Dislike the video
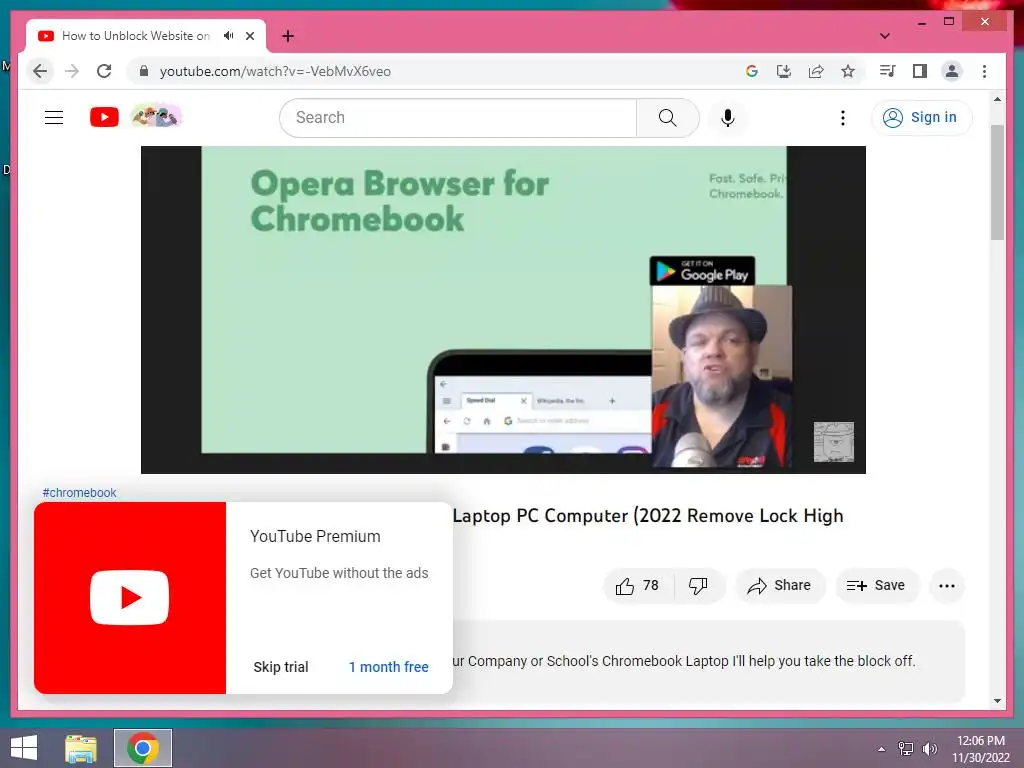This screenshot has width=1024, height=768. pyautogui.click(x=698, y=586)
